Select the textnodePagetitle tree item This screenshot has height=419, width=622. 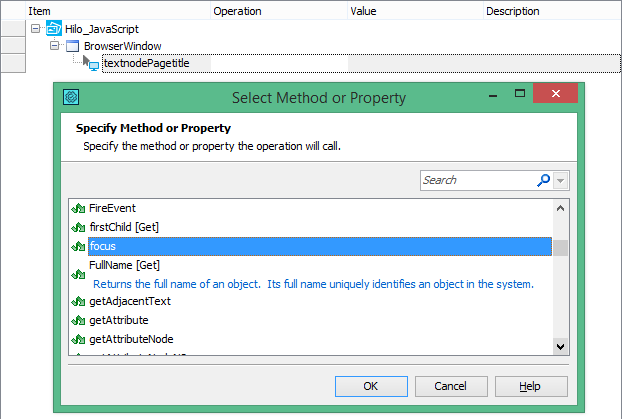click(146, 63)
